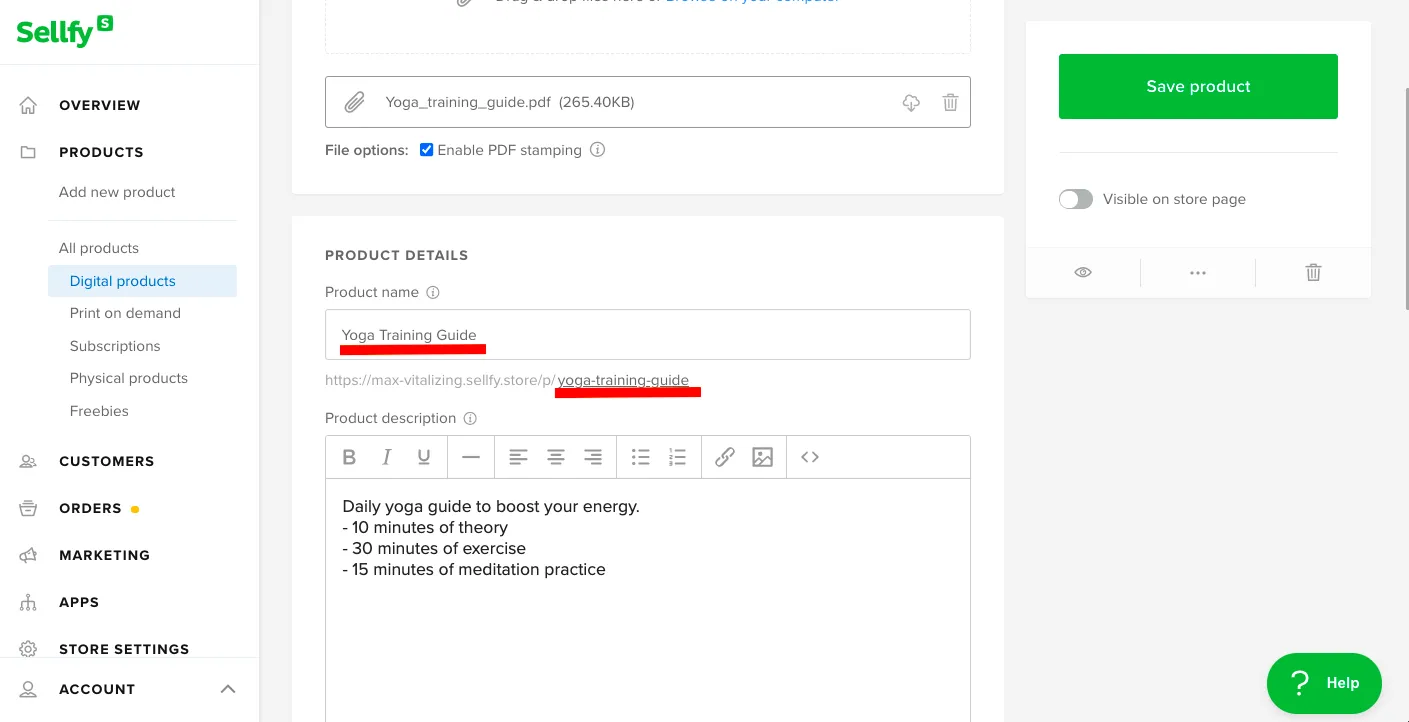
Task: Open the HTML code view icon
Action: (x=810, y=457)
